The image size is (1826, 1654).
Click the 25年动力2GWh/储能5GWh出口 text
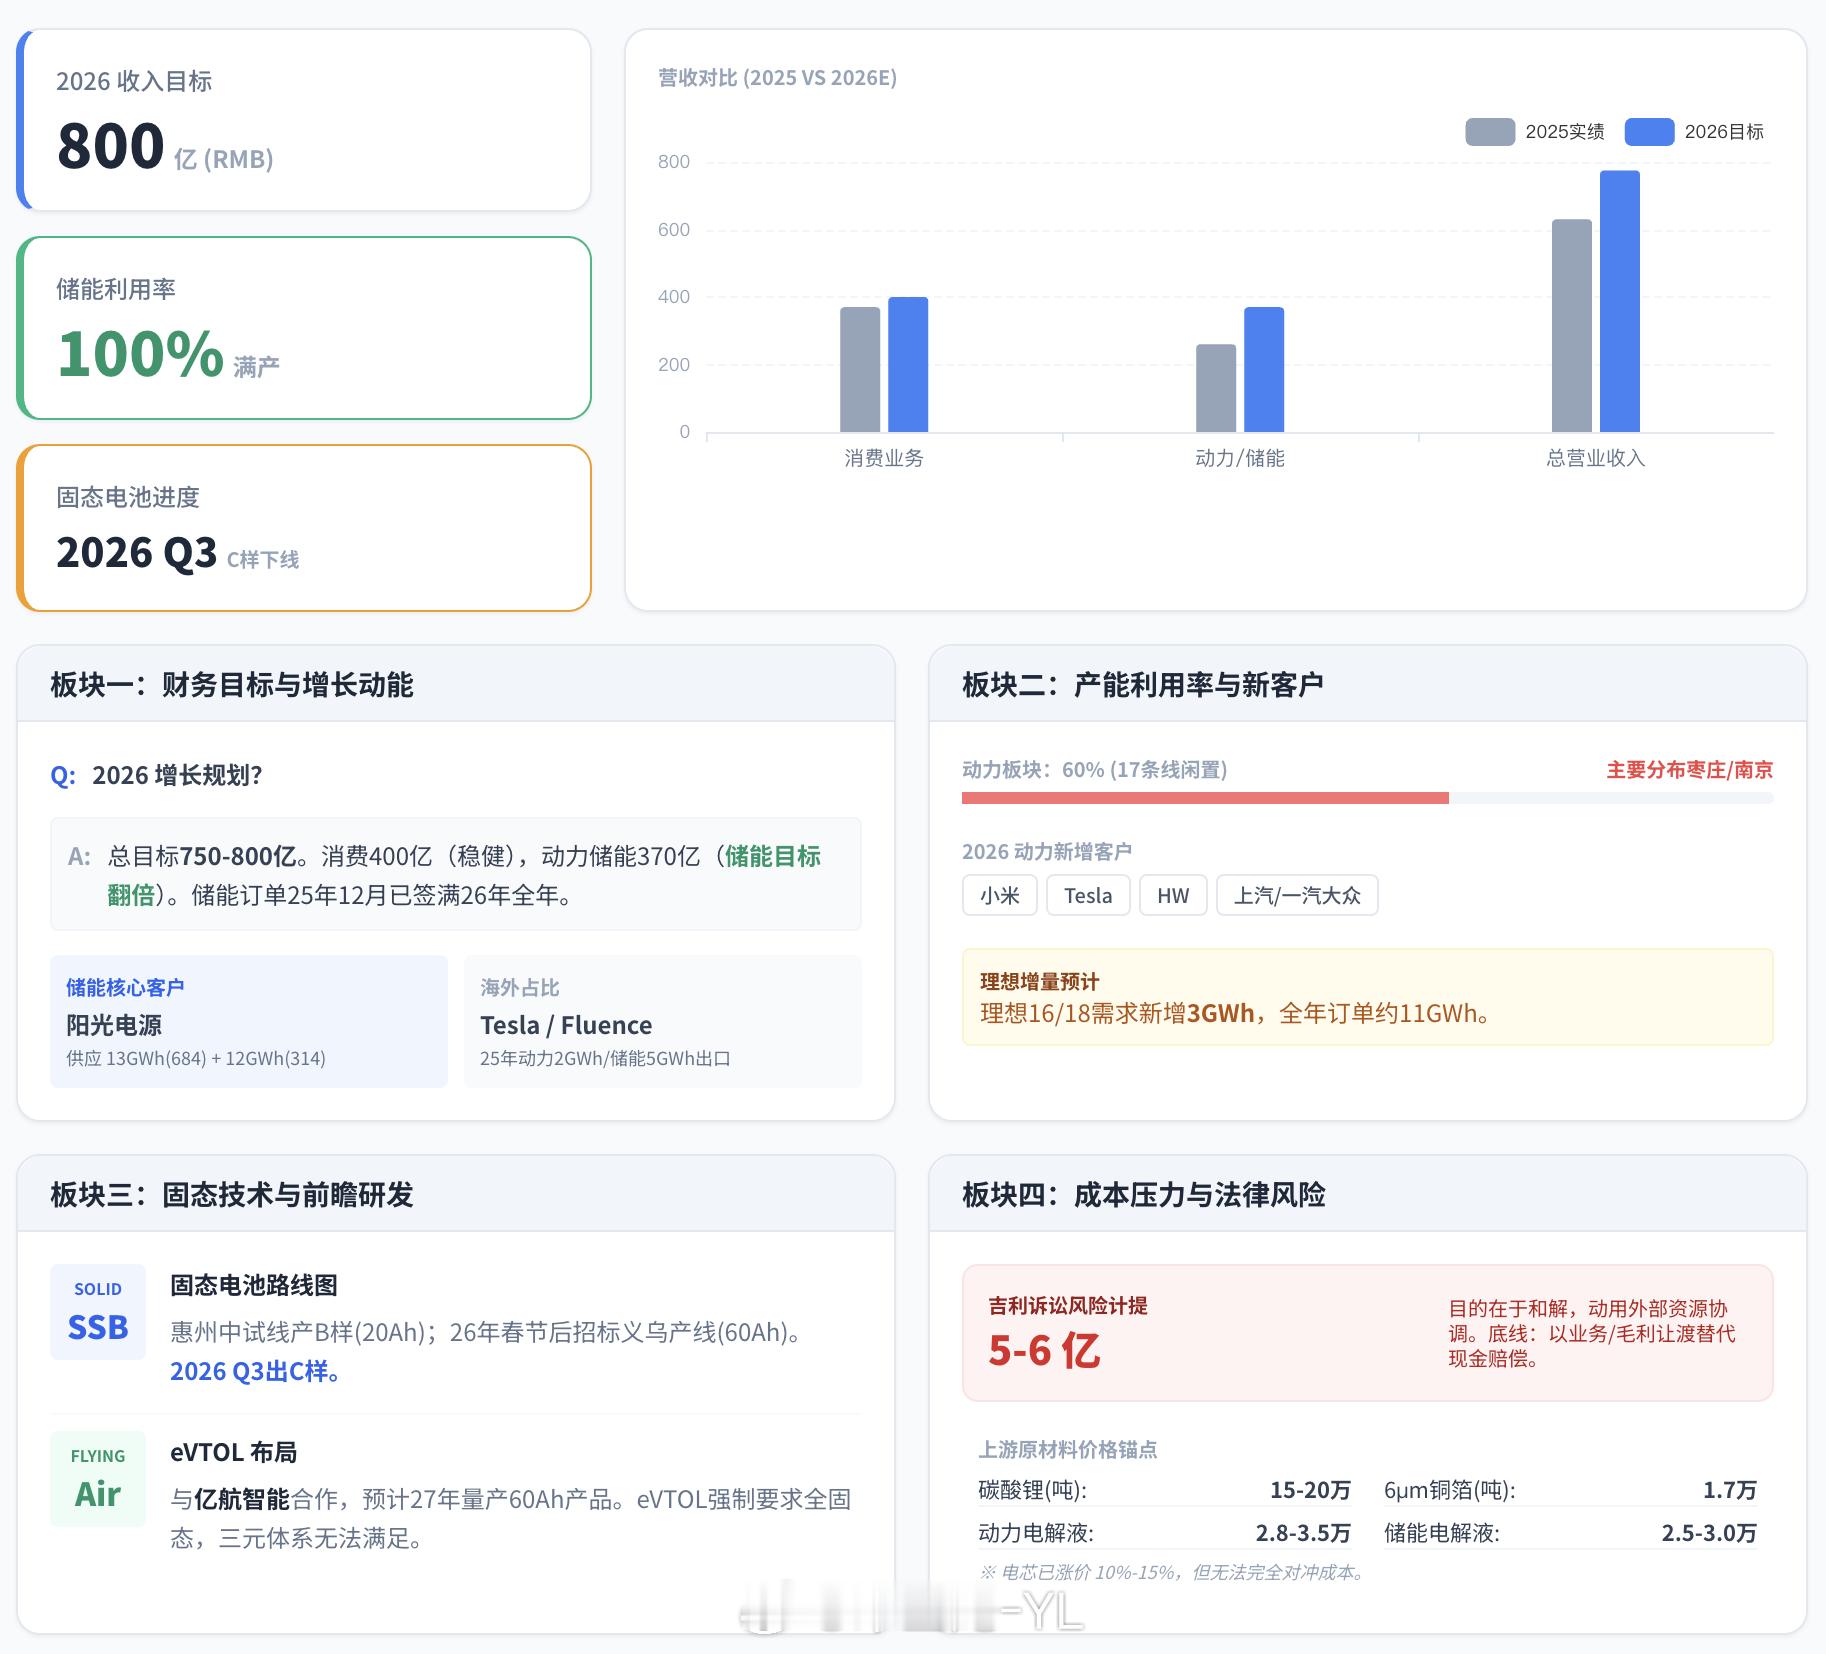pyautogui.click(x=605, y=1059)
